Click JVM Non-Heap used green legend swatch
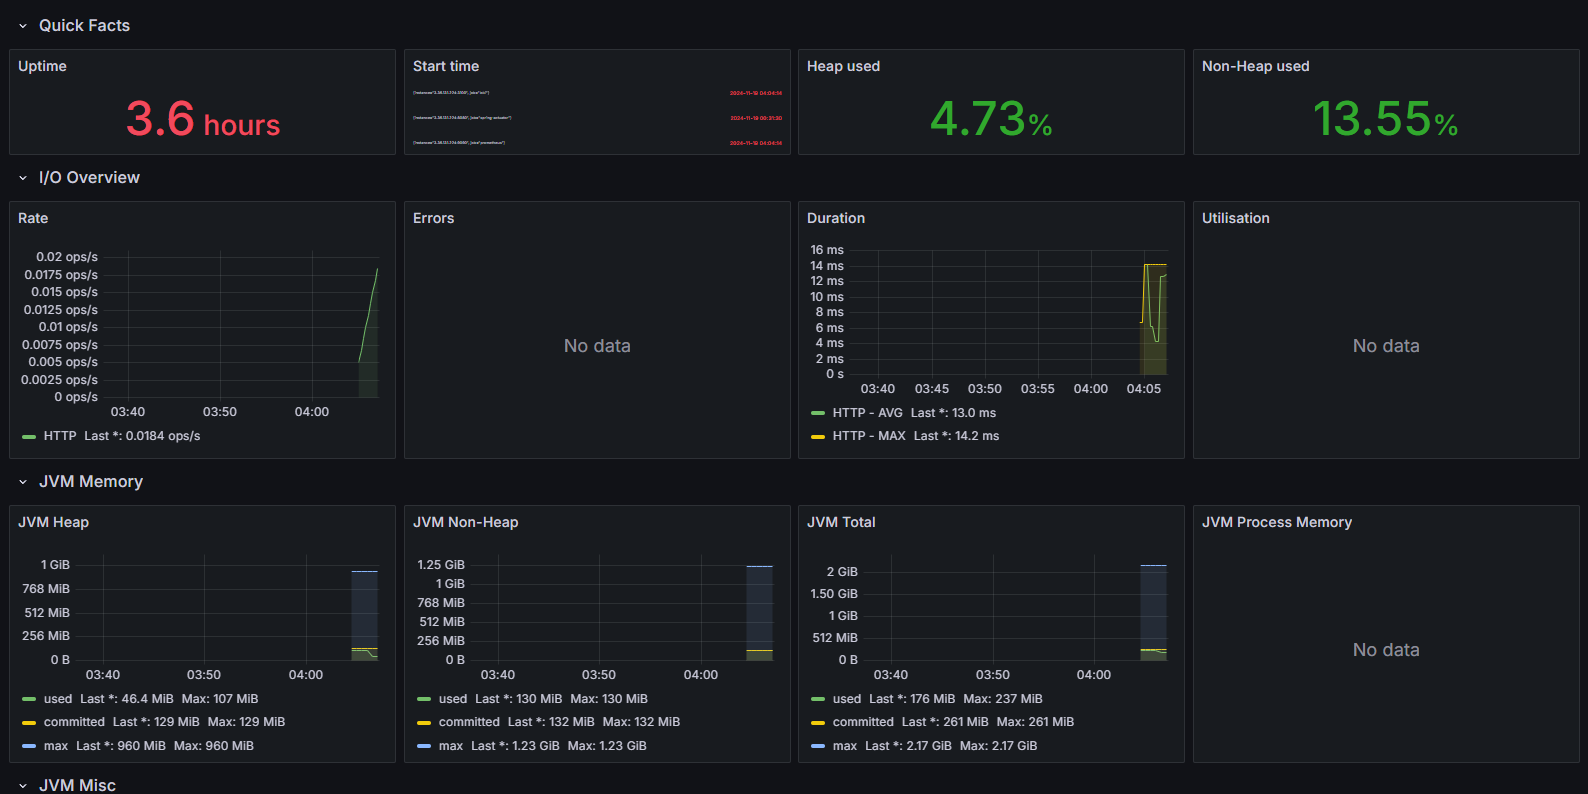 [x=424, y=699]
